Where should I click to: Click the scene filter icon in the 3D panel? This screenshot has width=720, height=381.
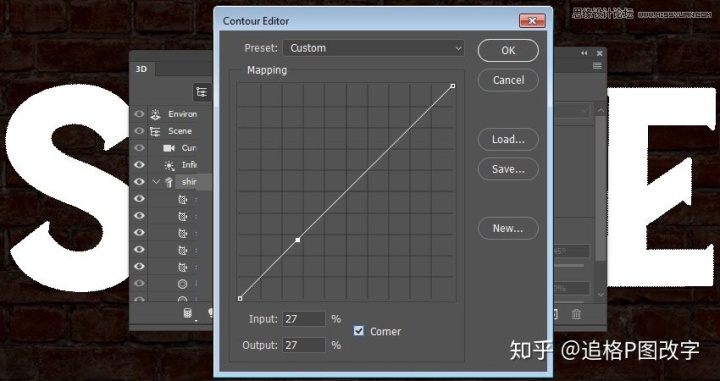[201, 92]
